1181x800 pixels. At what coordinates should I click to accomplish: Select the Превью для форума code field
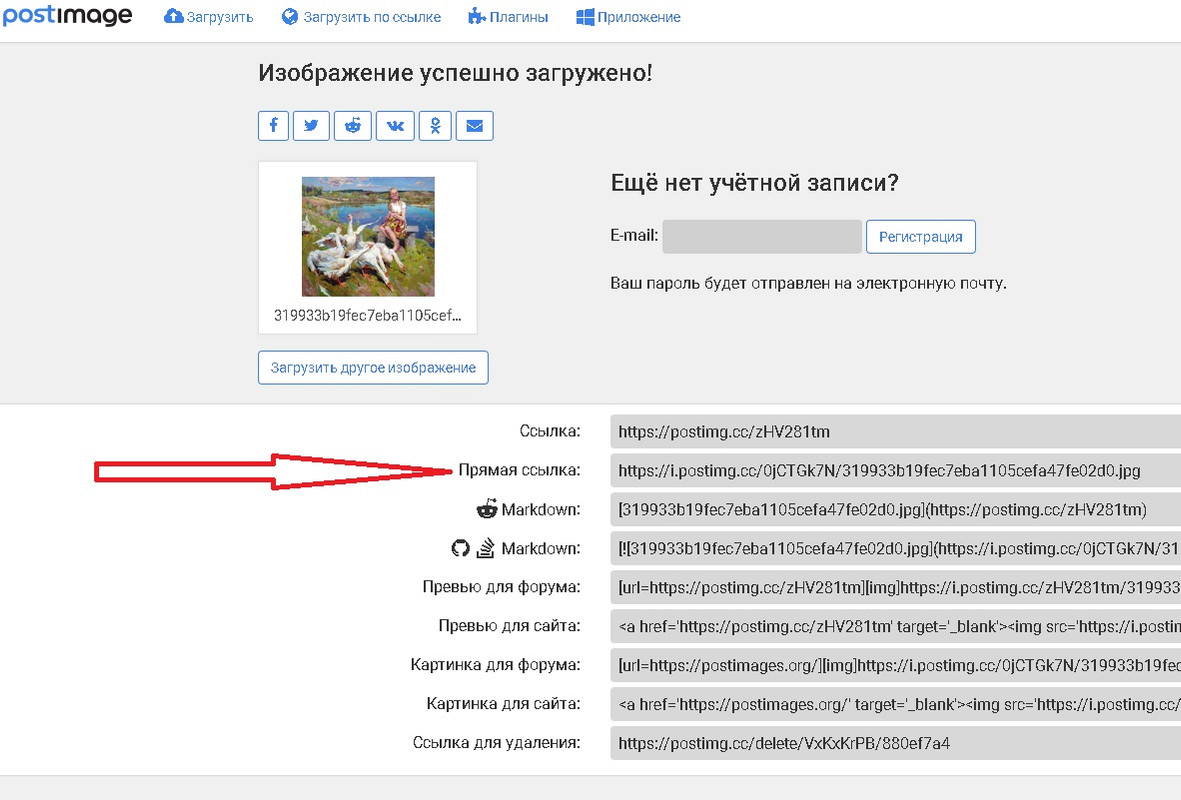(x=896, y=588)
